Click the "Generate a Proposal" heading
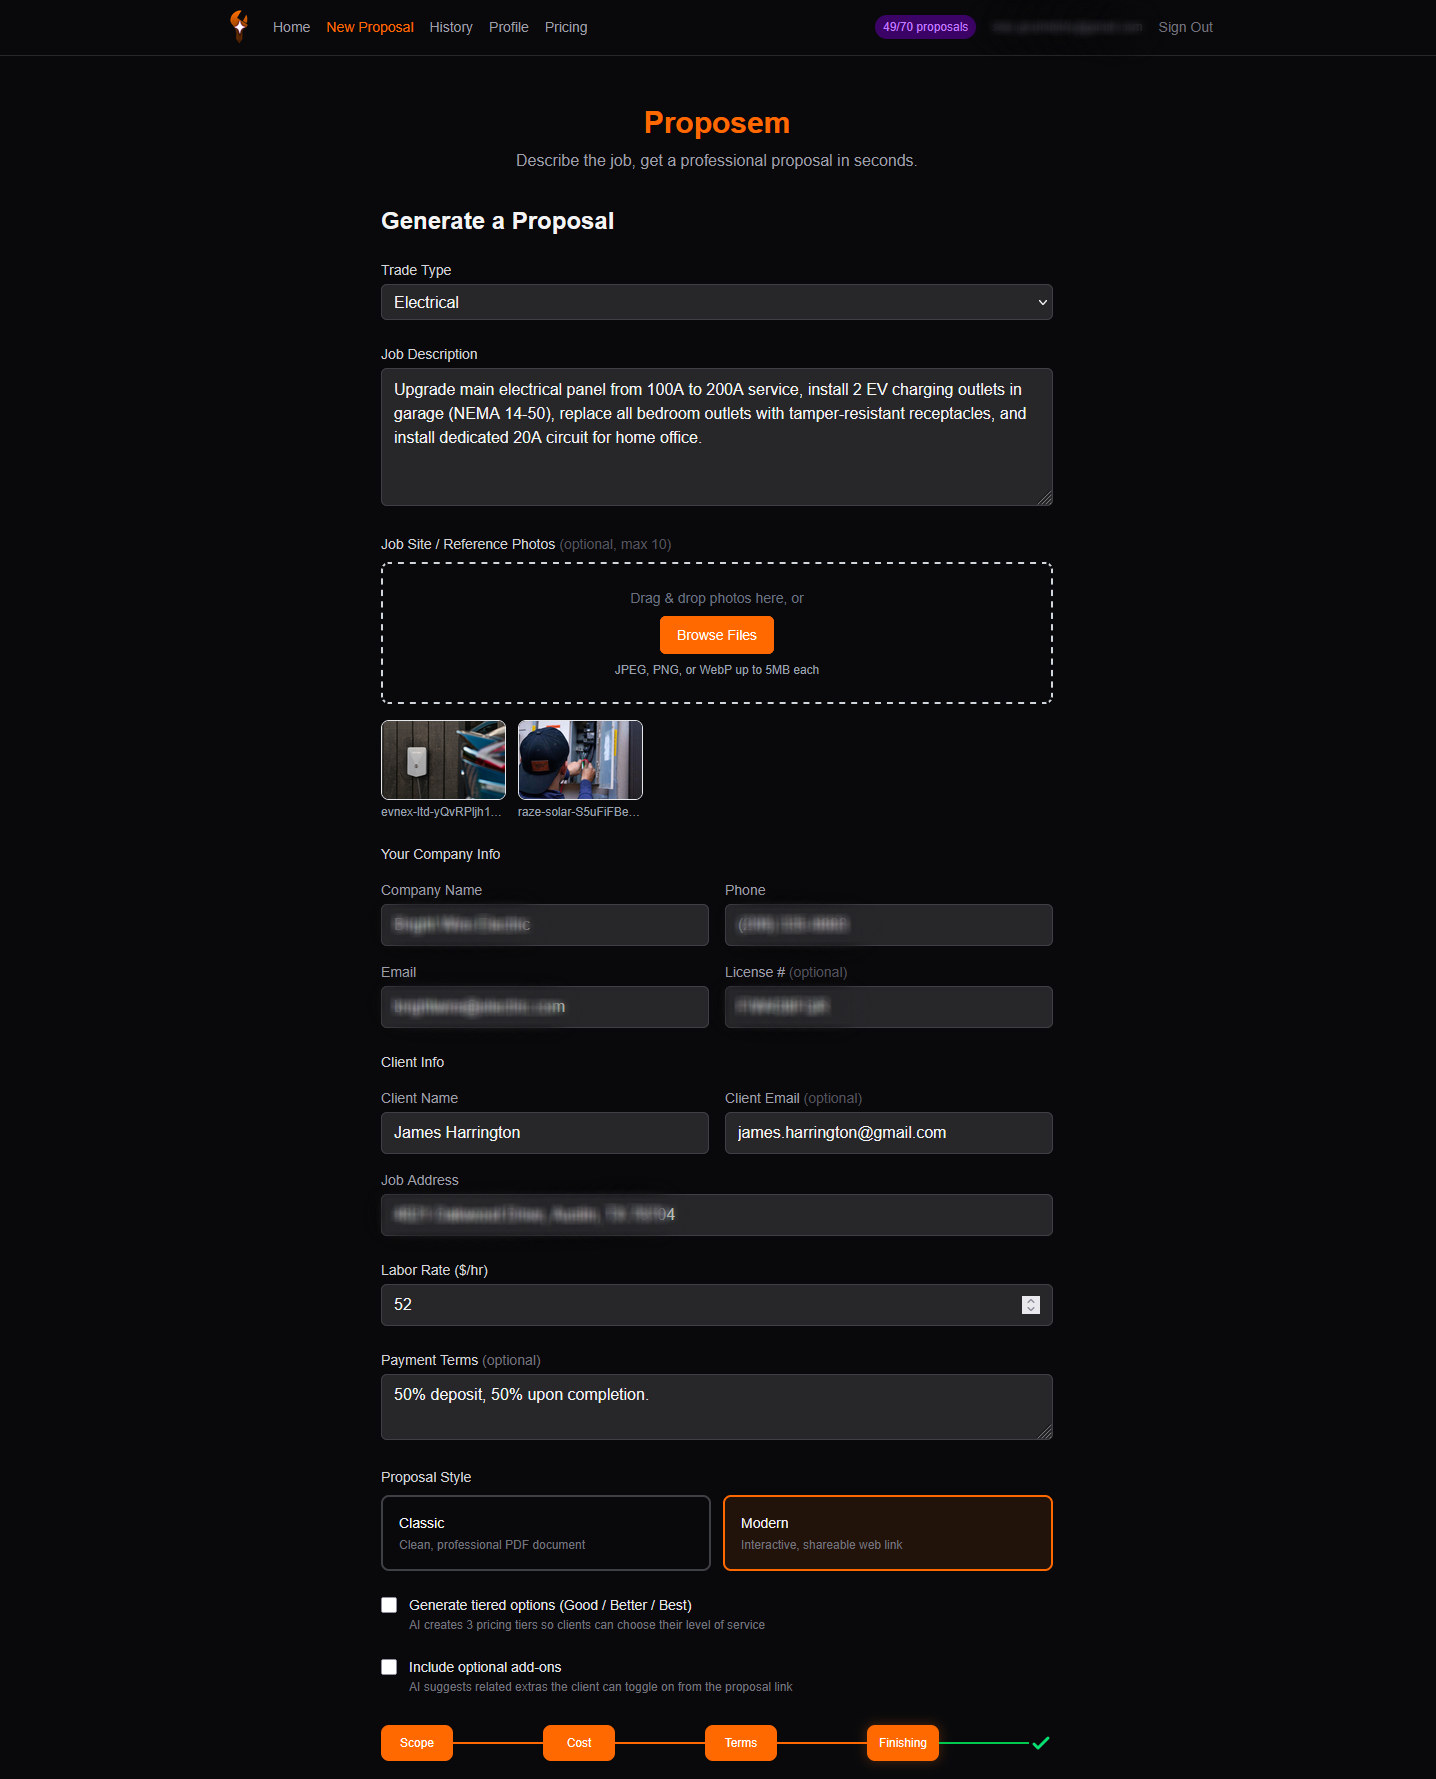Screen dimensions: 1436x1779 pyautogui.click(x=497, y=221)
